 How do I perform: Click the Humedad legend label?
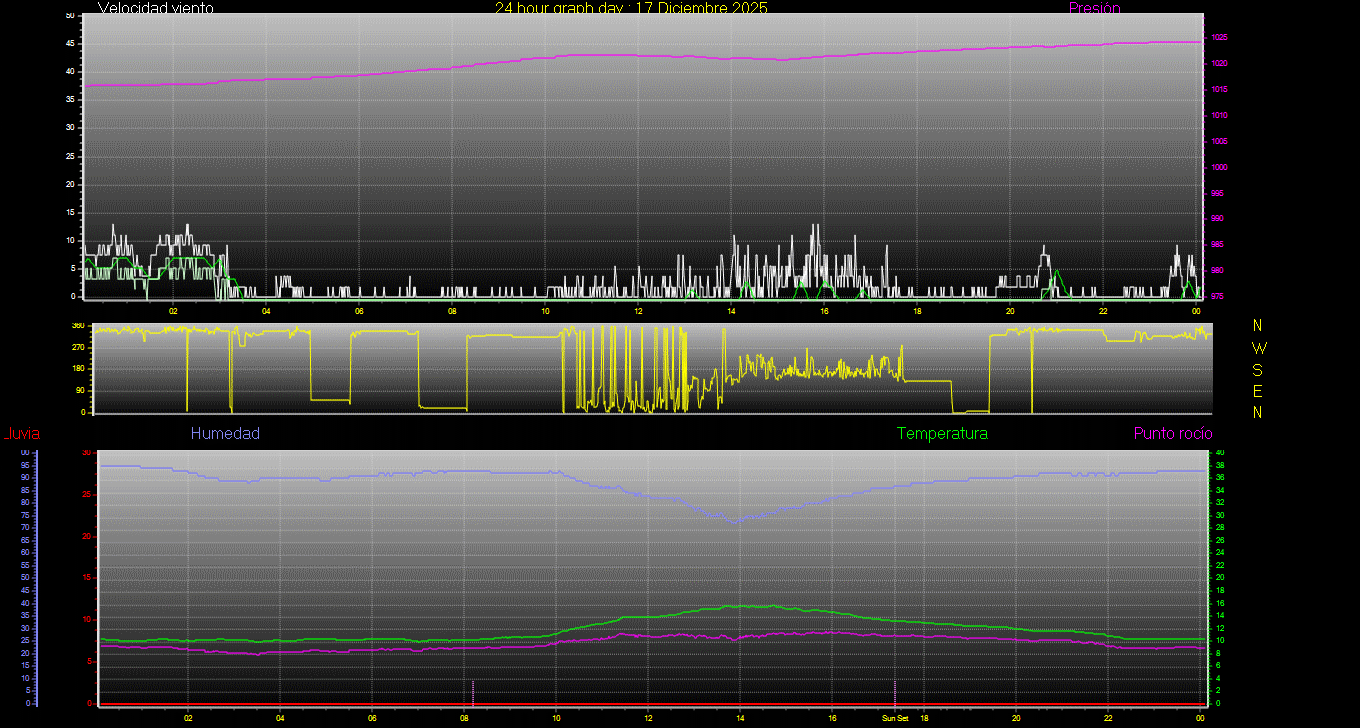pyautogui.click(x=225, y=434)
